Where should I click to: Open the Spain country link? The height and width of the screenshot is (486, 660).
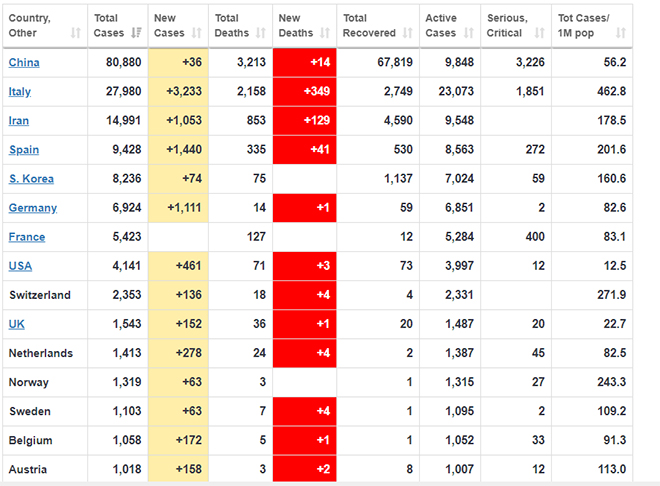pyautogui.click(x=24, y=150)
